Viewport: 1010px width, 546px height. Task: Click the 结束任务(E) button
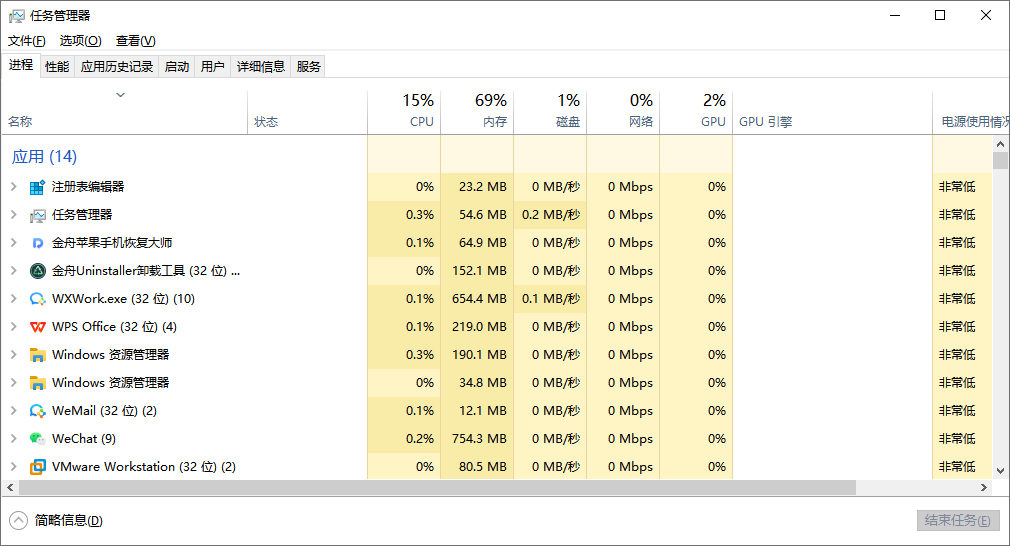(x=958, y=520)
